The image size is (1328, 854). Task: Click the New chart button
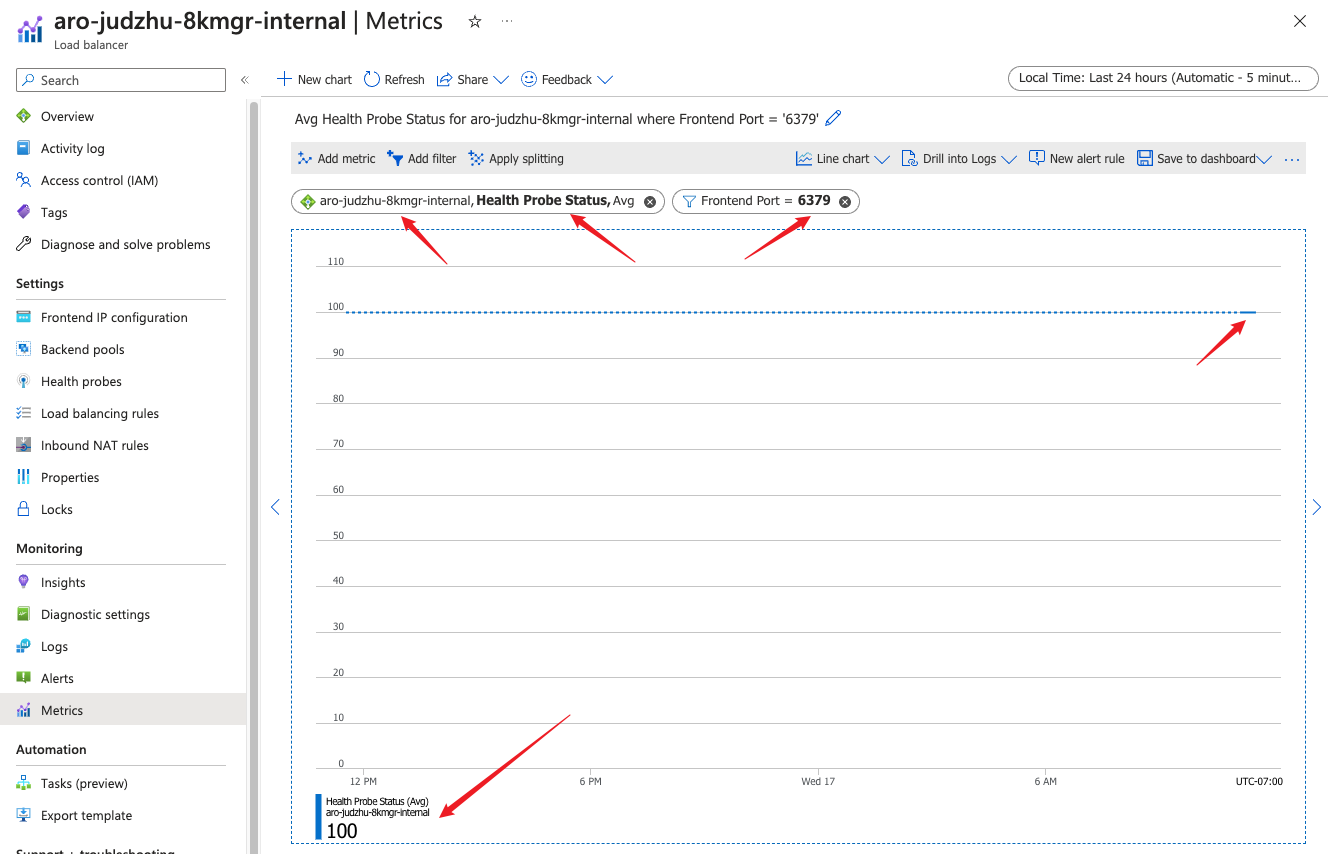tap(313, 79)
